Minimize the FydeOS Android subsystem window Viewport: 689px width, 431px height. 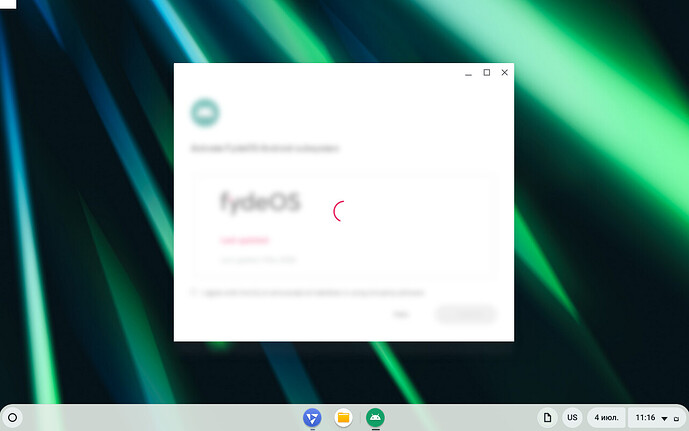(x=468, y=73)
